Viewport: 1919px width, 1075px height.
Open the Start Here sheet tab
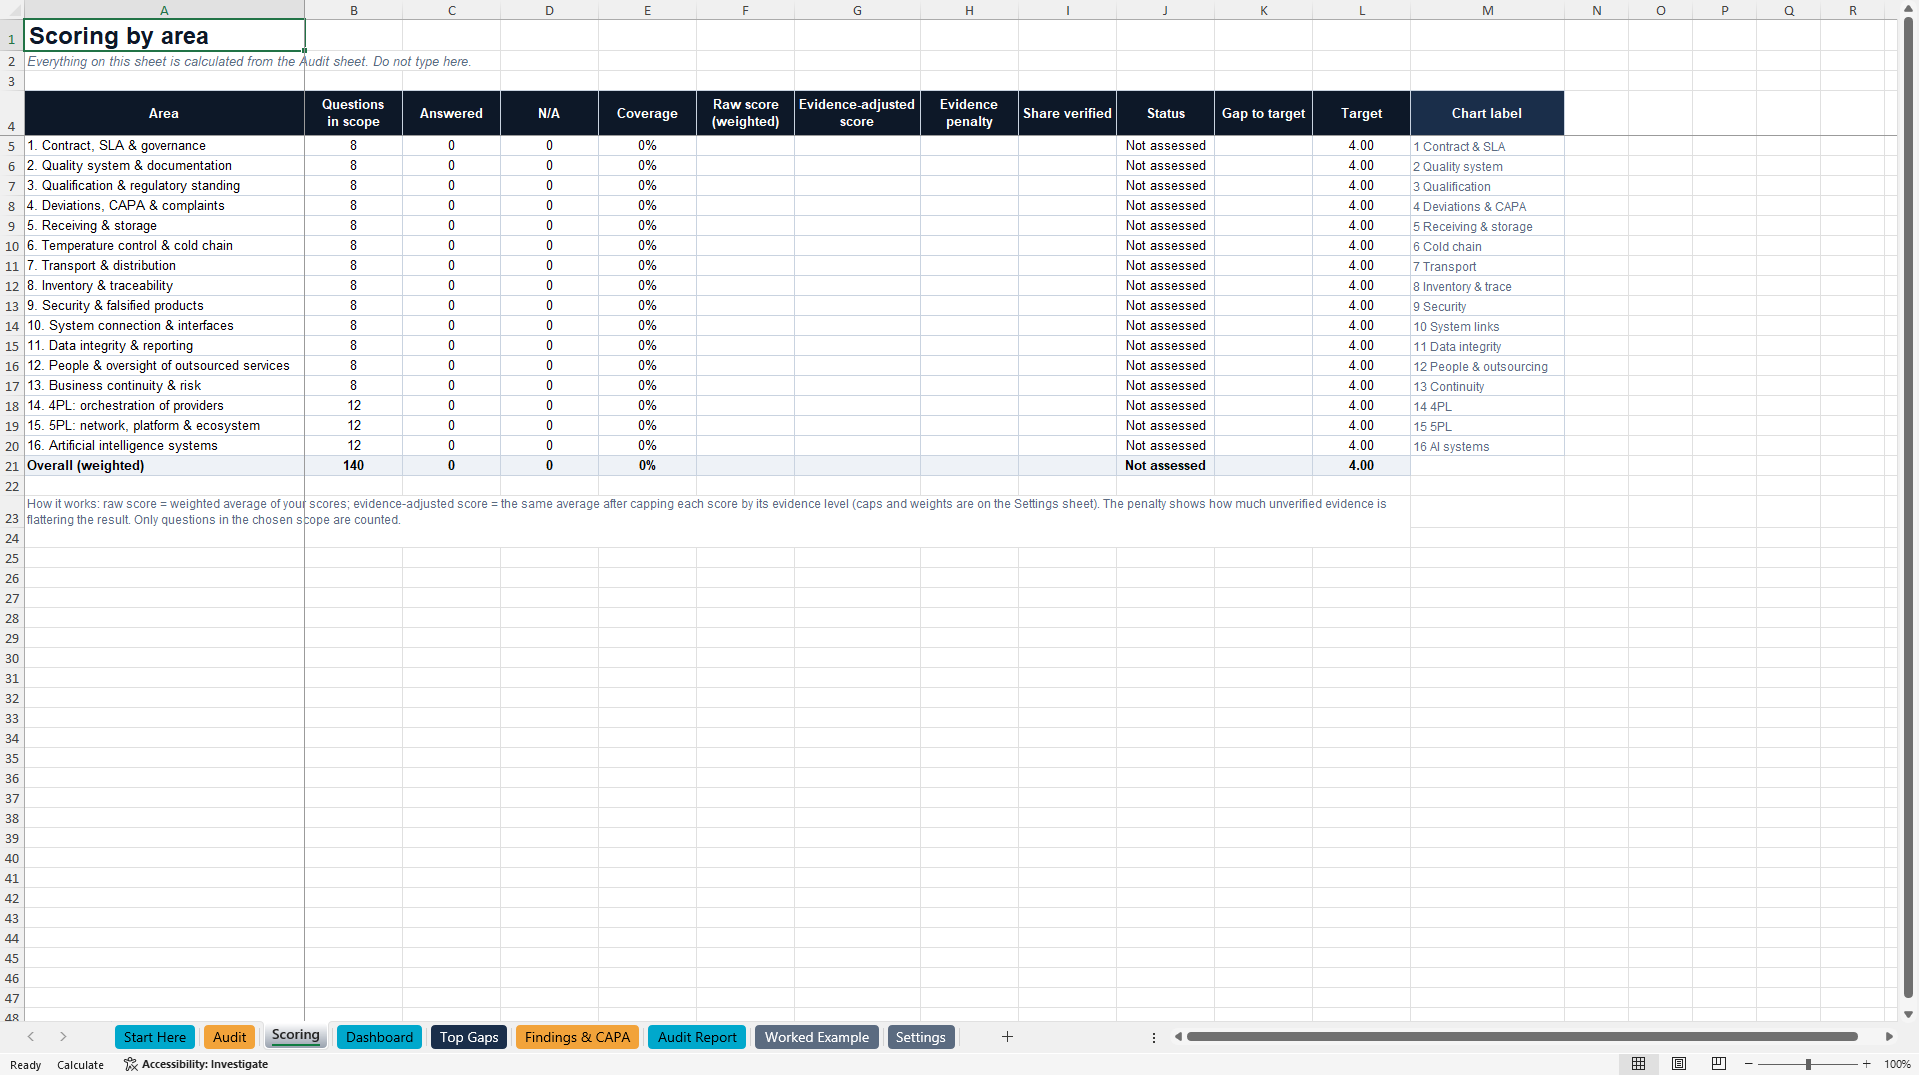pyautogui.click(x=155, y=1037)
